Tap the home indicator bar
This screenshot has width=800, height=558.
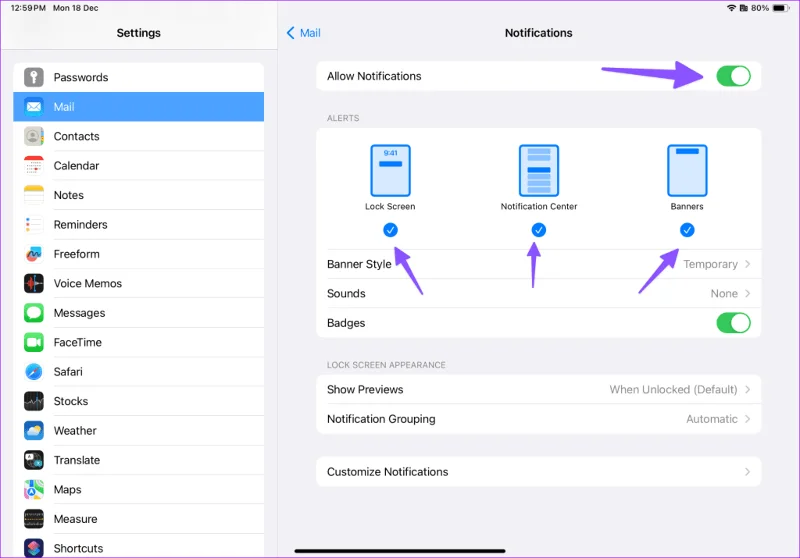(x=400, y=551)
